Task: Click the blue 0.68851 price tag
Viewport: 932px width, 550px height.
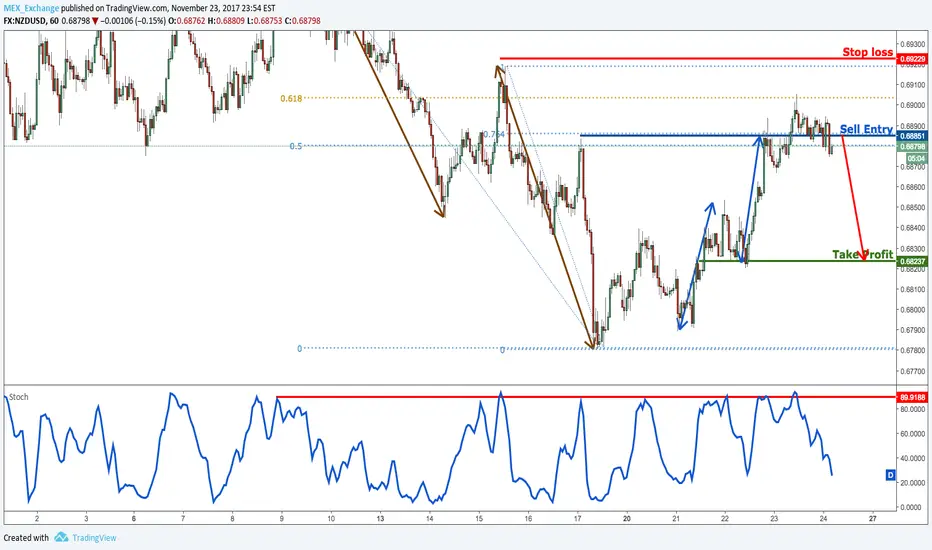Action: pyautogui.click(x=912, y=136)
